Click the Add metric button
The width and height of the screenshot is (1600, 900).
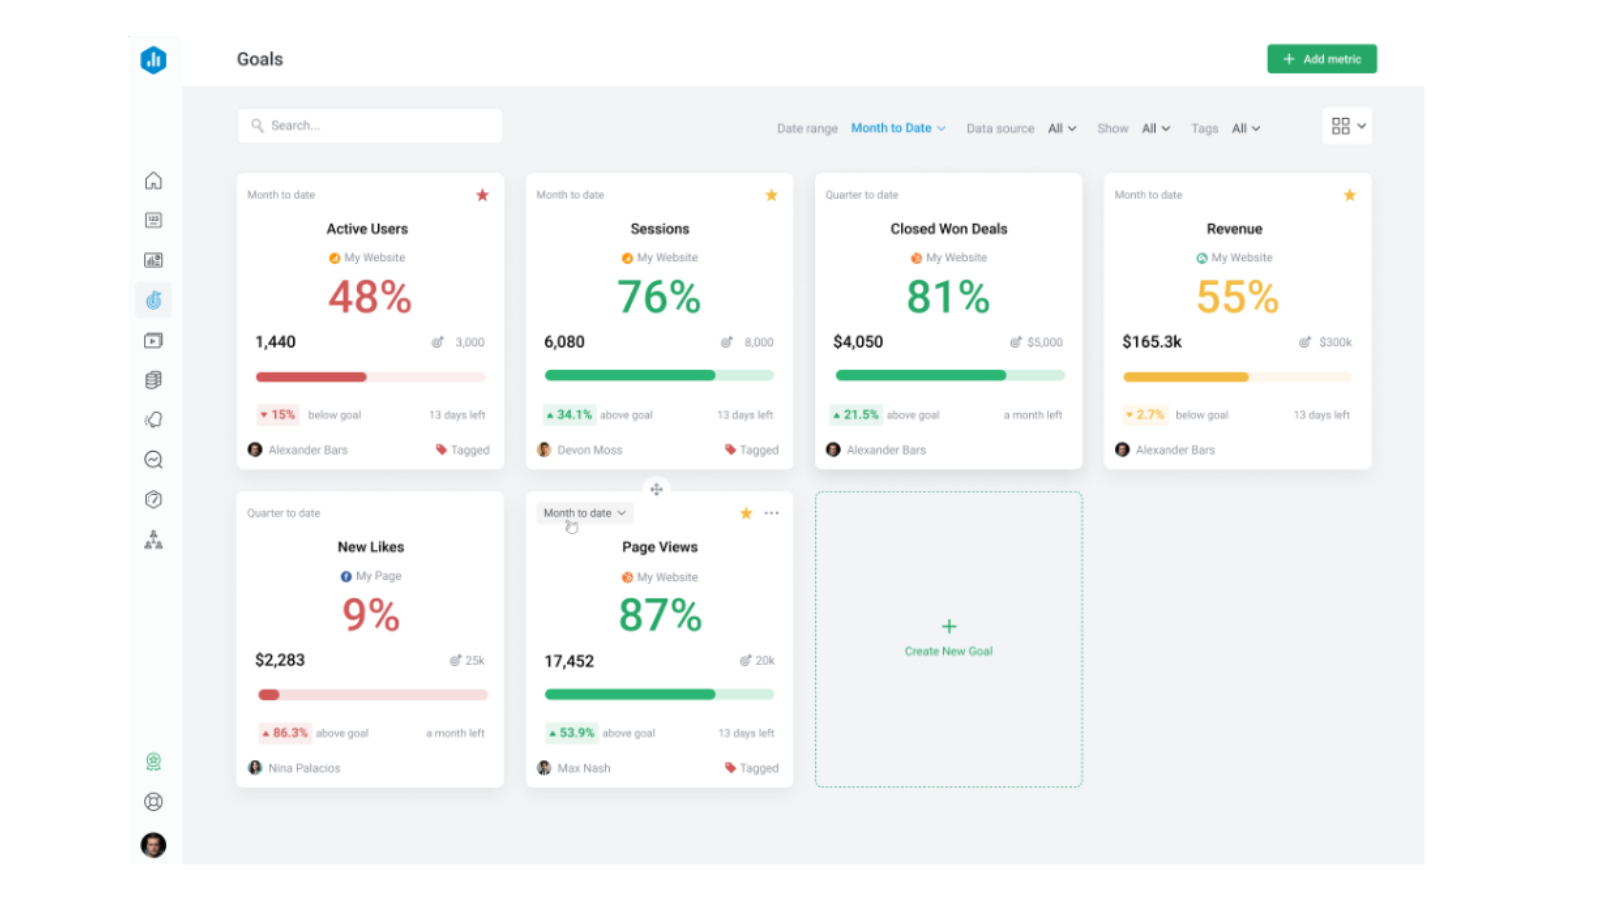click(1322, 59)
